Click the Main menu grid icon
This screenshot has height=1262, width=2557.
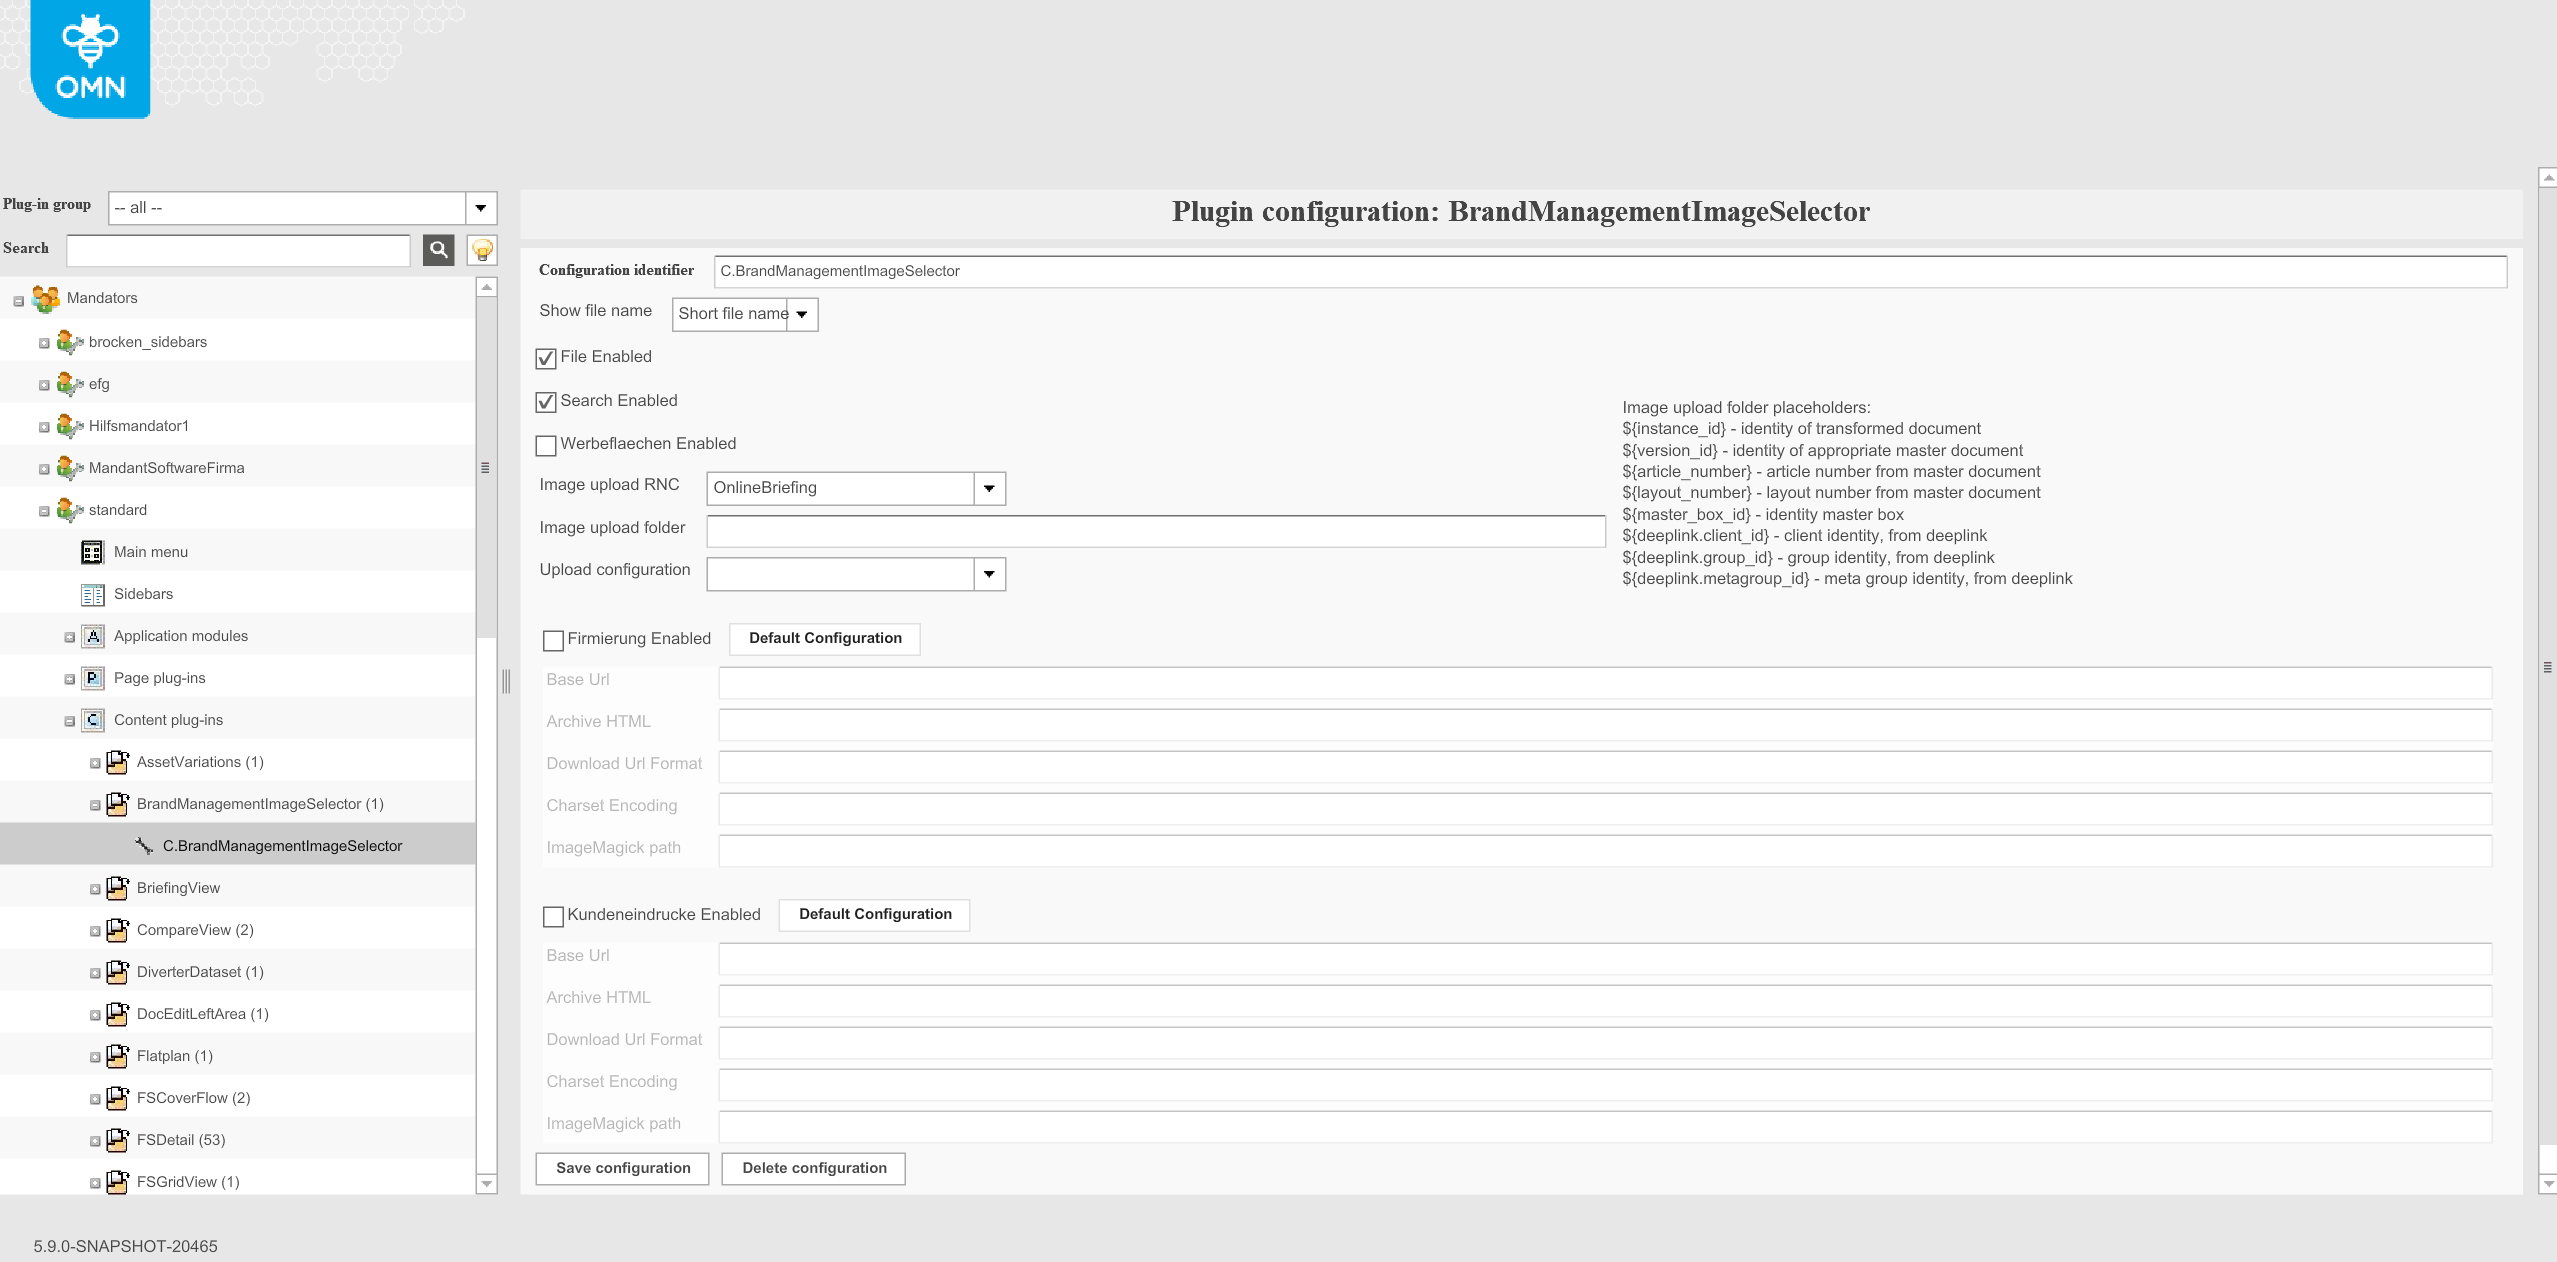tap(92, 552)
